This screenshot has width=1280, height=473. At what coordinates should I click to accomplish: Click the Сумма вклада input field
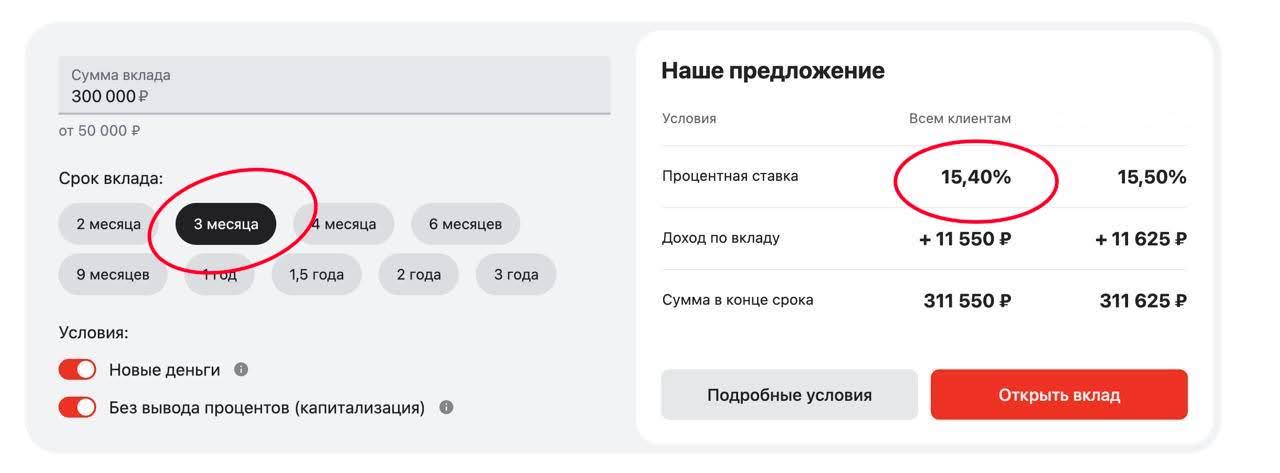(x=334, y=86)
